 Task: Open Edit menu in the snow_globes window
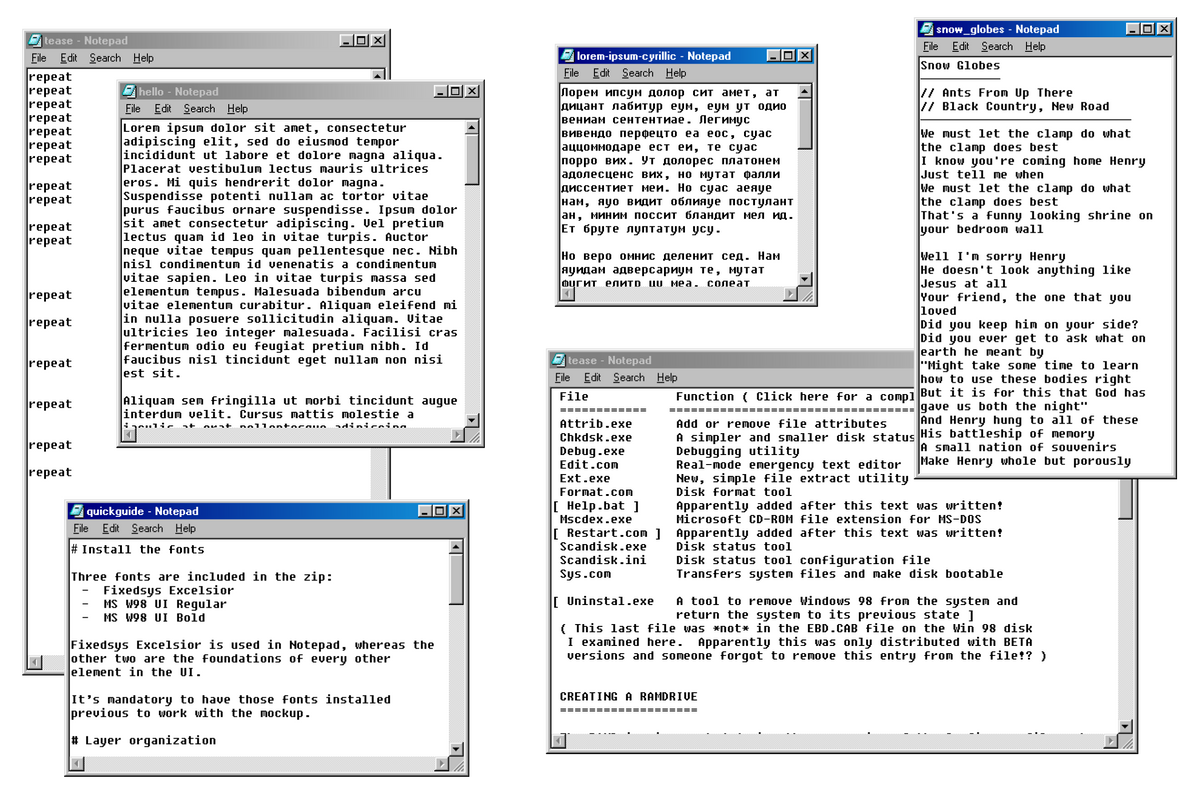click(x=960, y=46)
